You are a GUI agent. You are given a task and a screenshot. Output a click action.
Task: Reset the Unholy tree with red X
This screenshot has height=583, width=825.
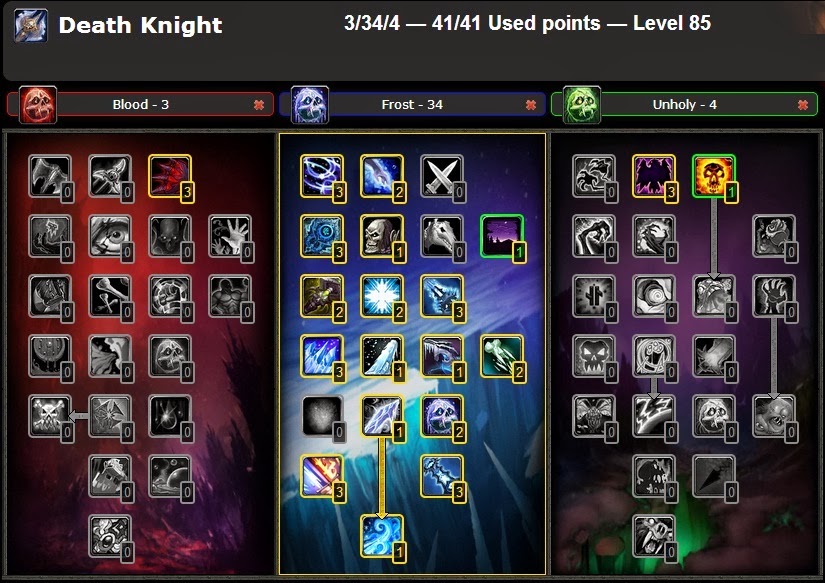(803, 105)
